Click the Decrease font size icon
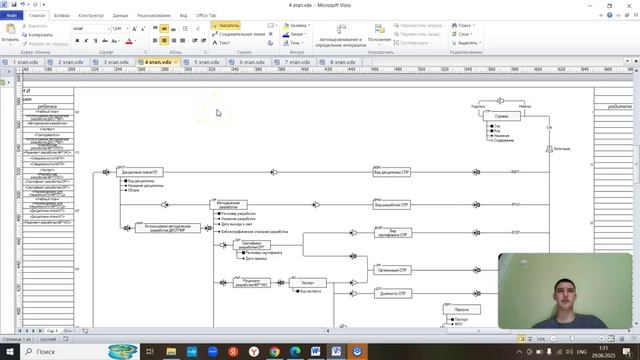Viewport: 640px width, 360px height. coord(143,29)
